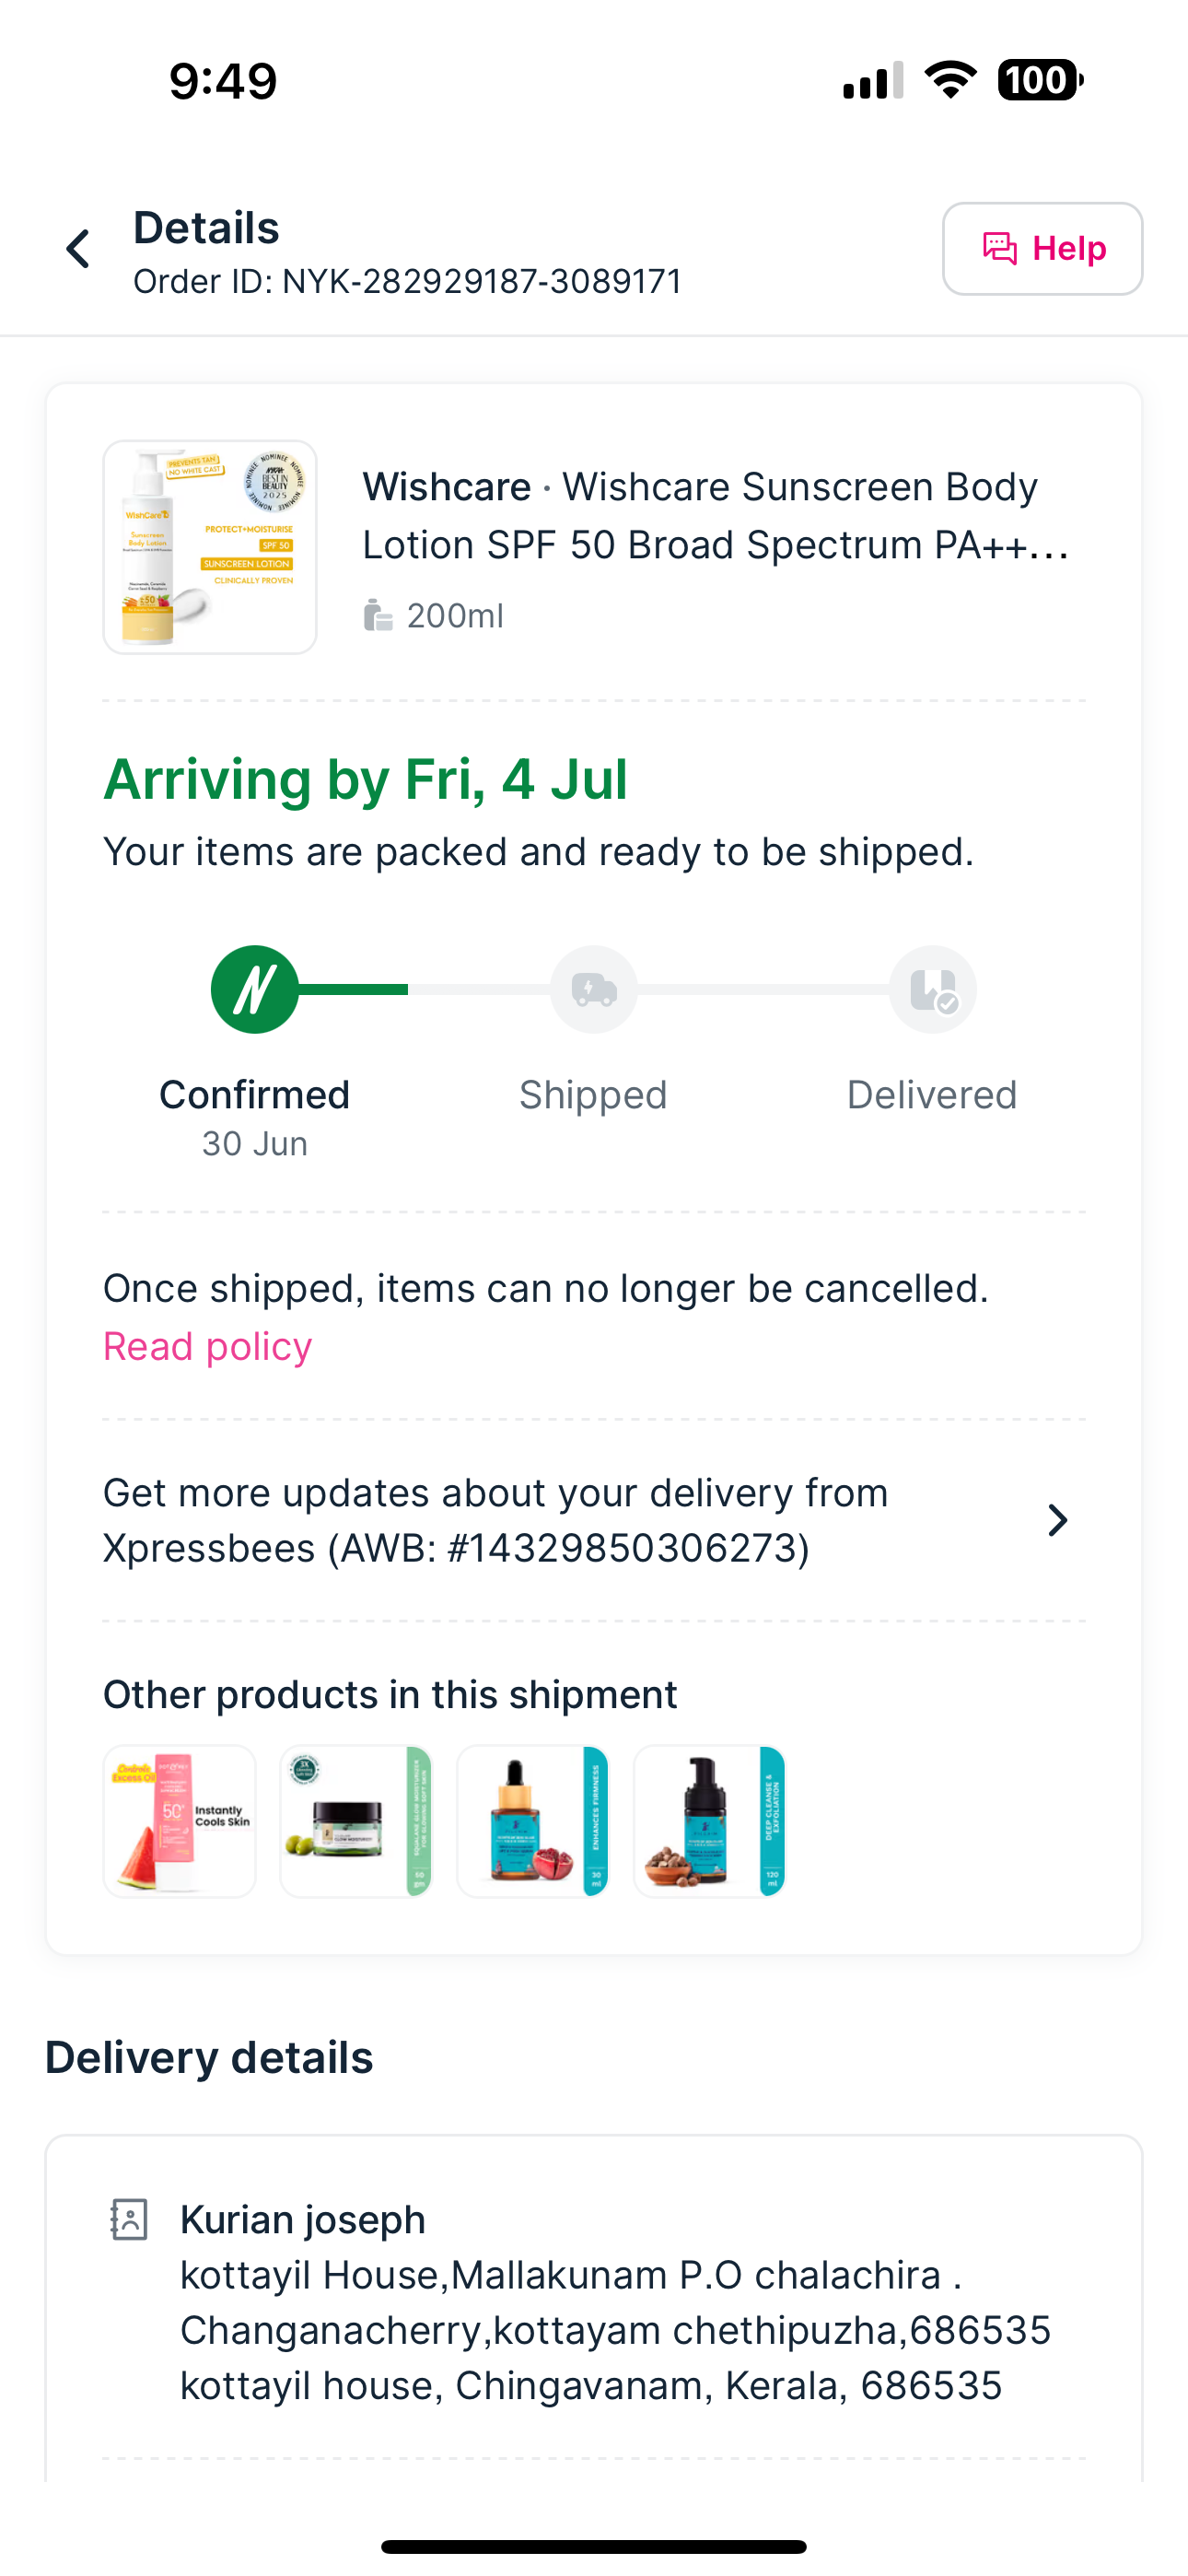This screenshot has width=1188, height=2576.
Task: Open the watermelon sunscreen product thumbnail
Action: tap(180, 1821)
